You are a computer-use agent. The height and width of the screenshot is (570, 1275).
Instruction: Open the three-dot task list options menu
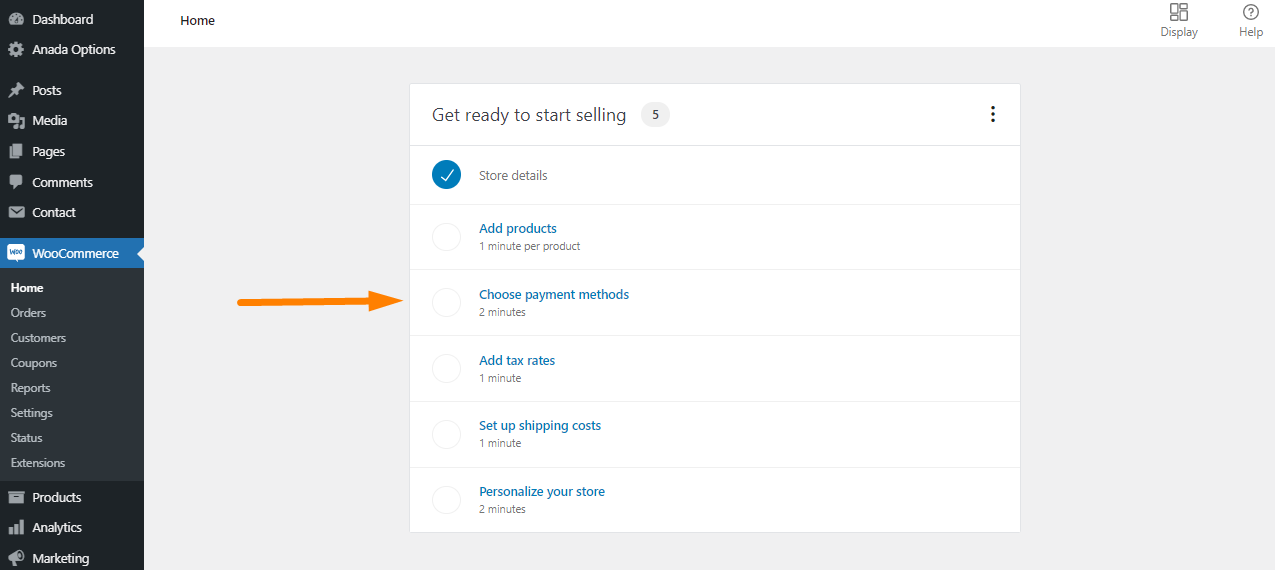(992, 114)
